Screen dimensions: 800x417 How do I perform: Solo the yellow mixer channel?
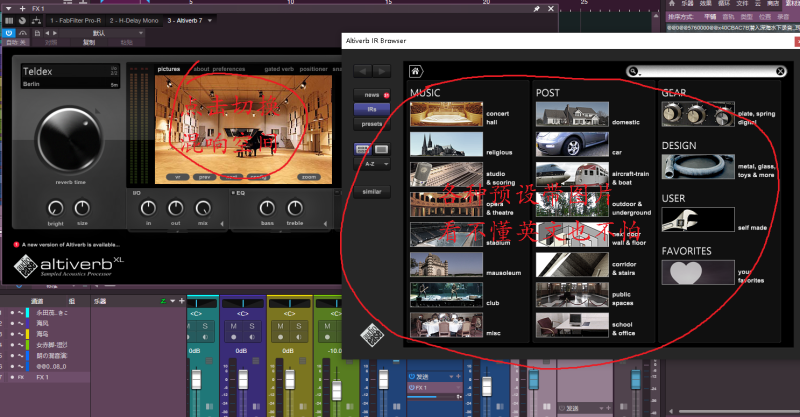coord(297,326)
